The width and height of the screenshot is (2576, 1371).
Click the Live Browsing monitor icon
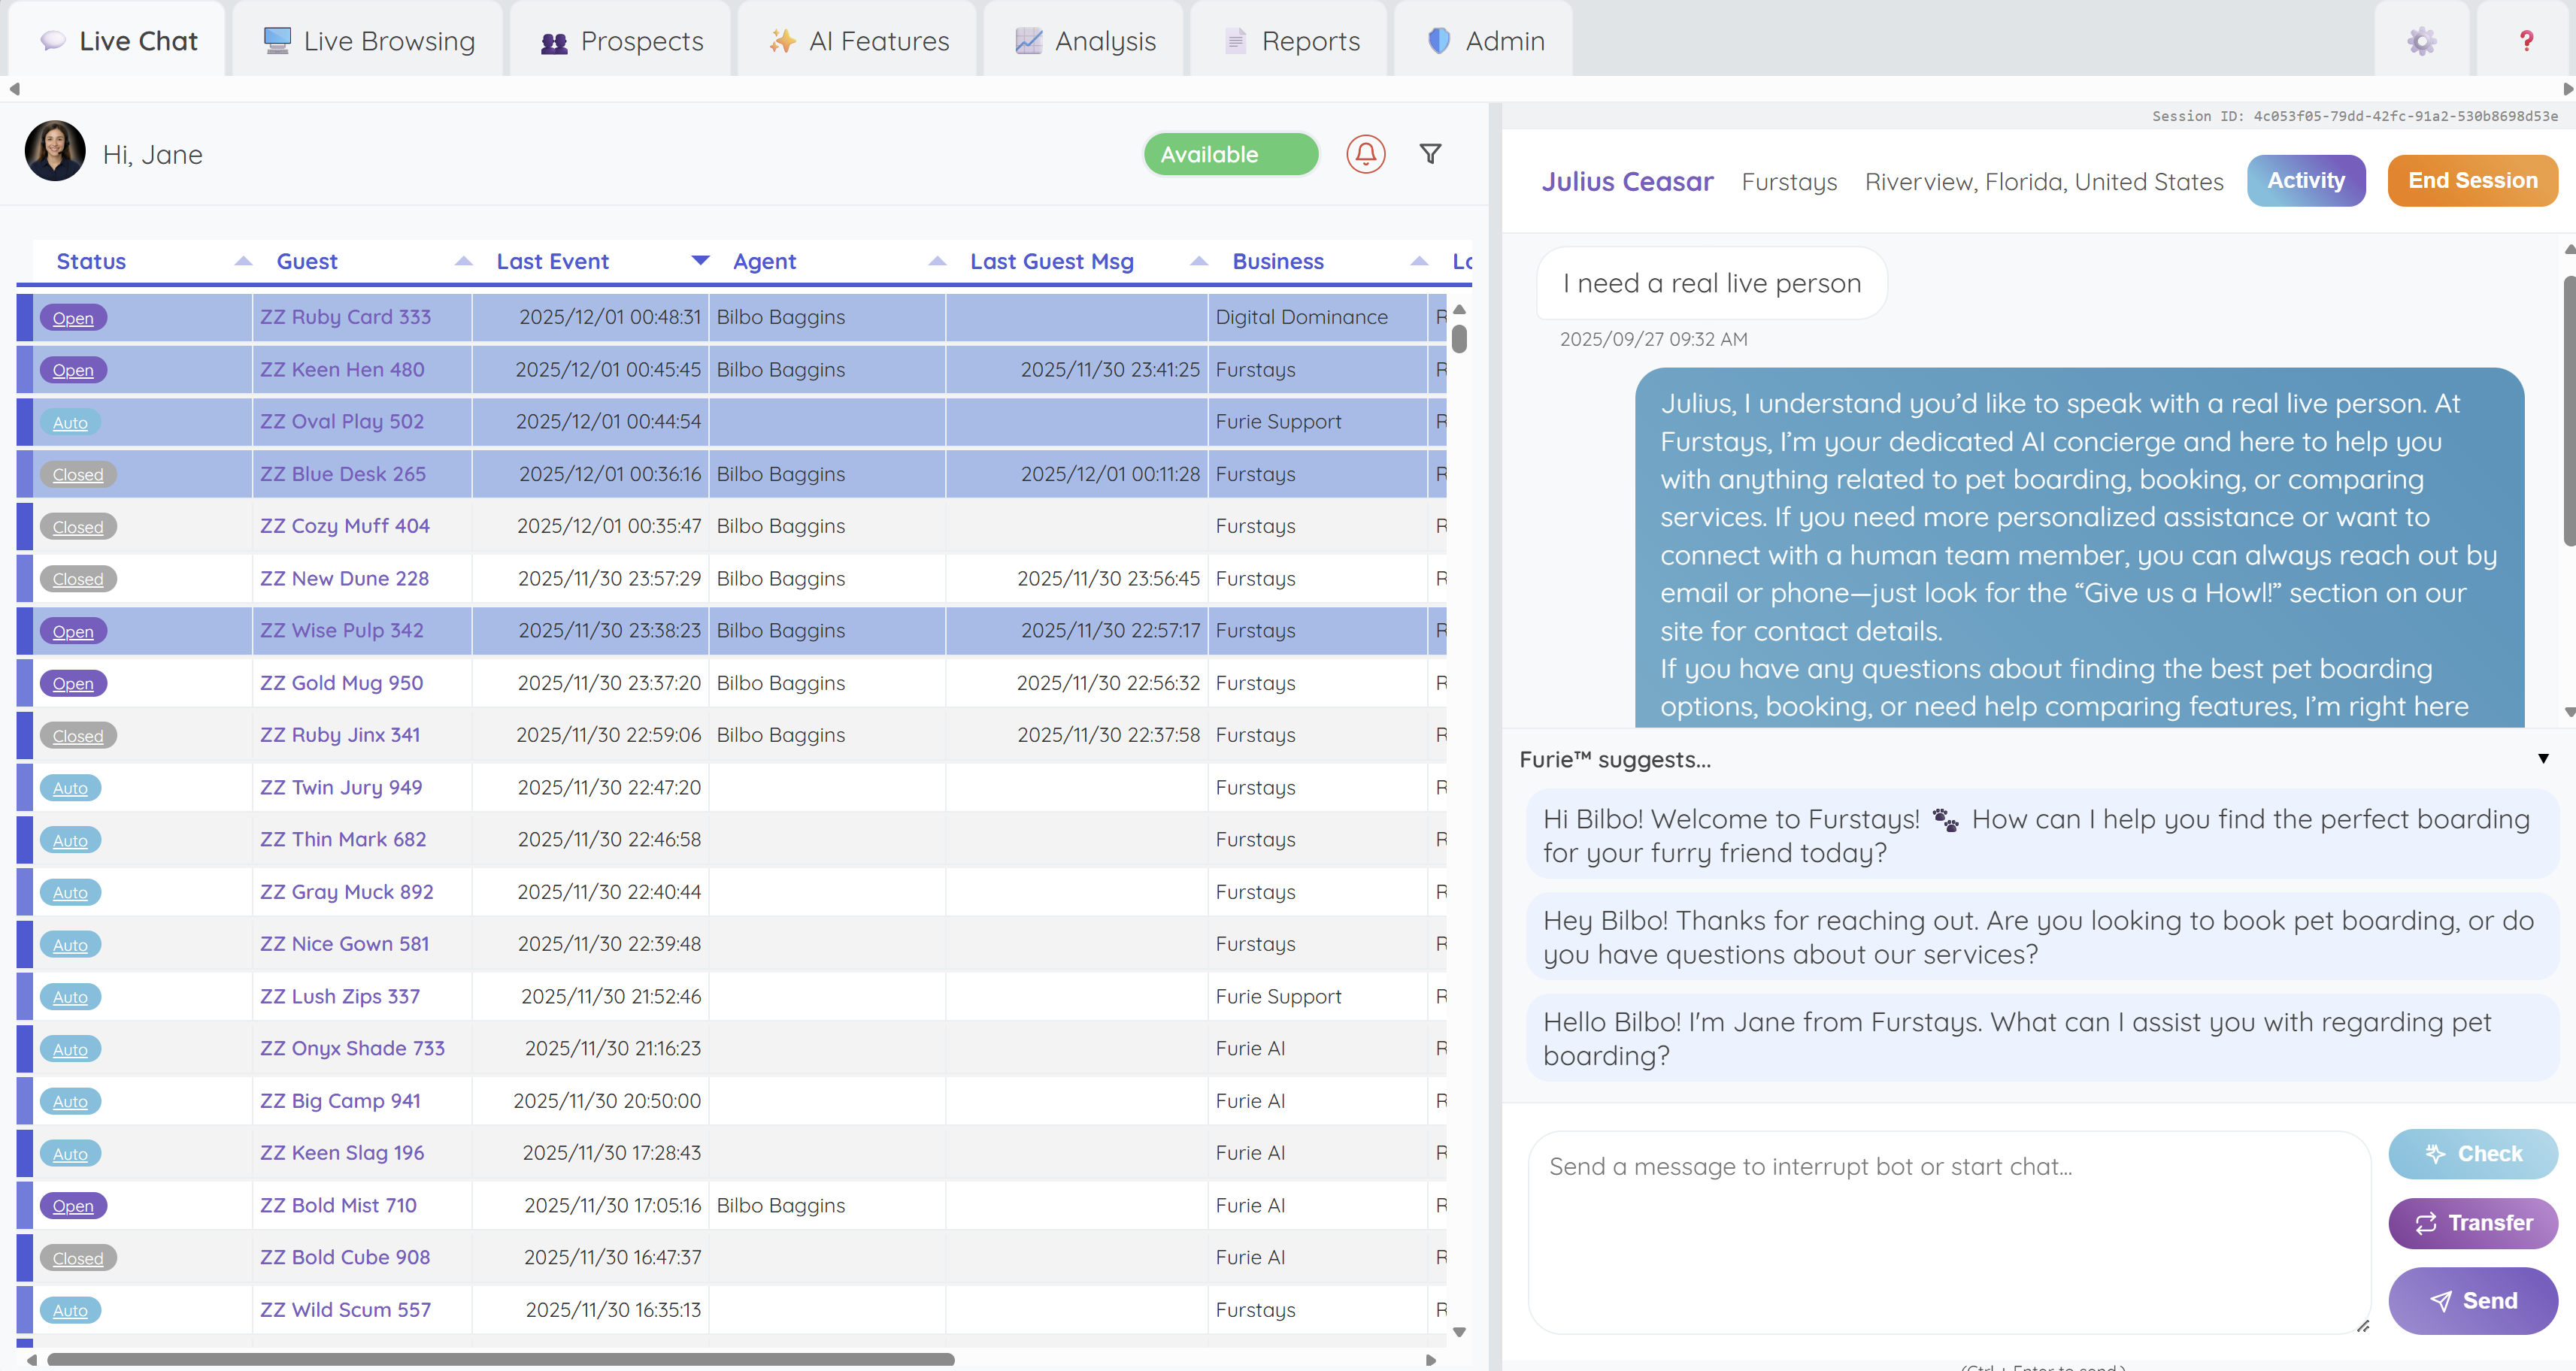[x=277, y=40]
